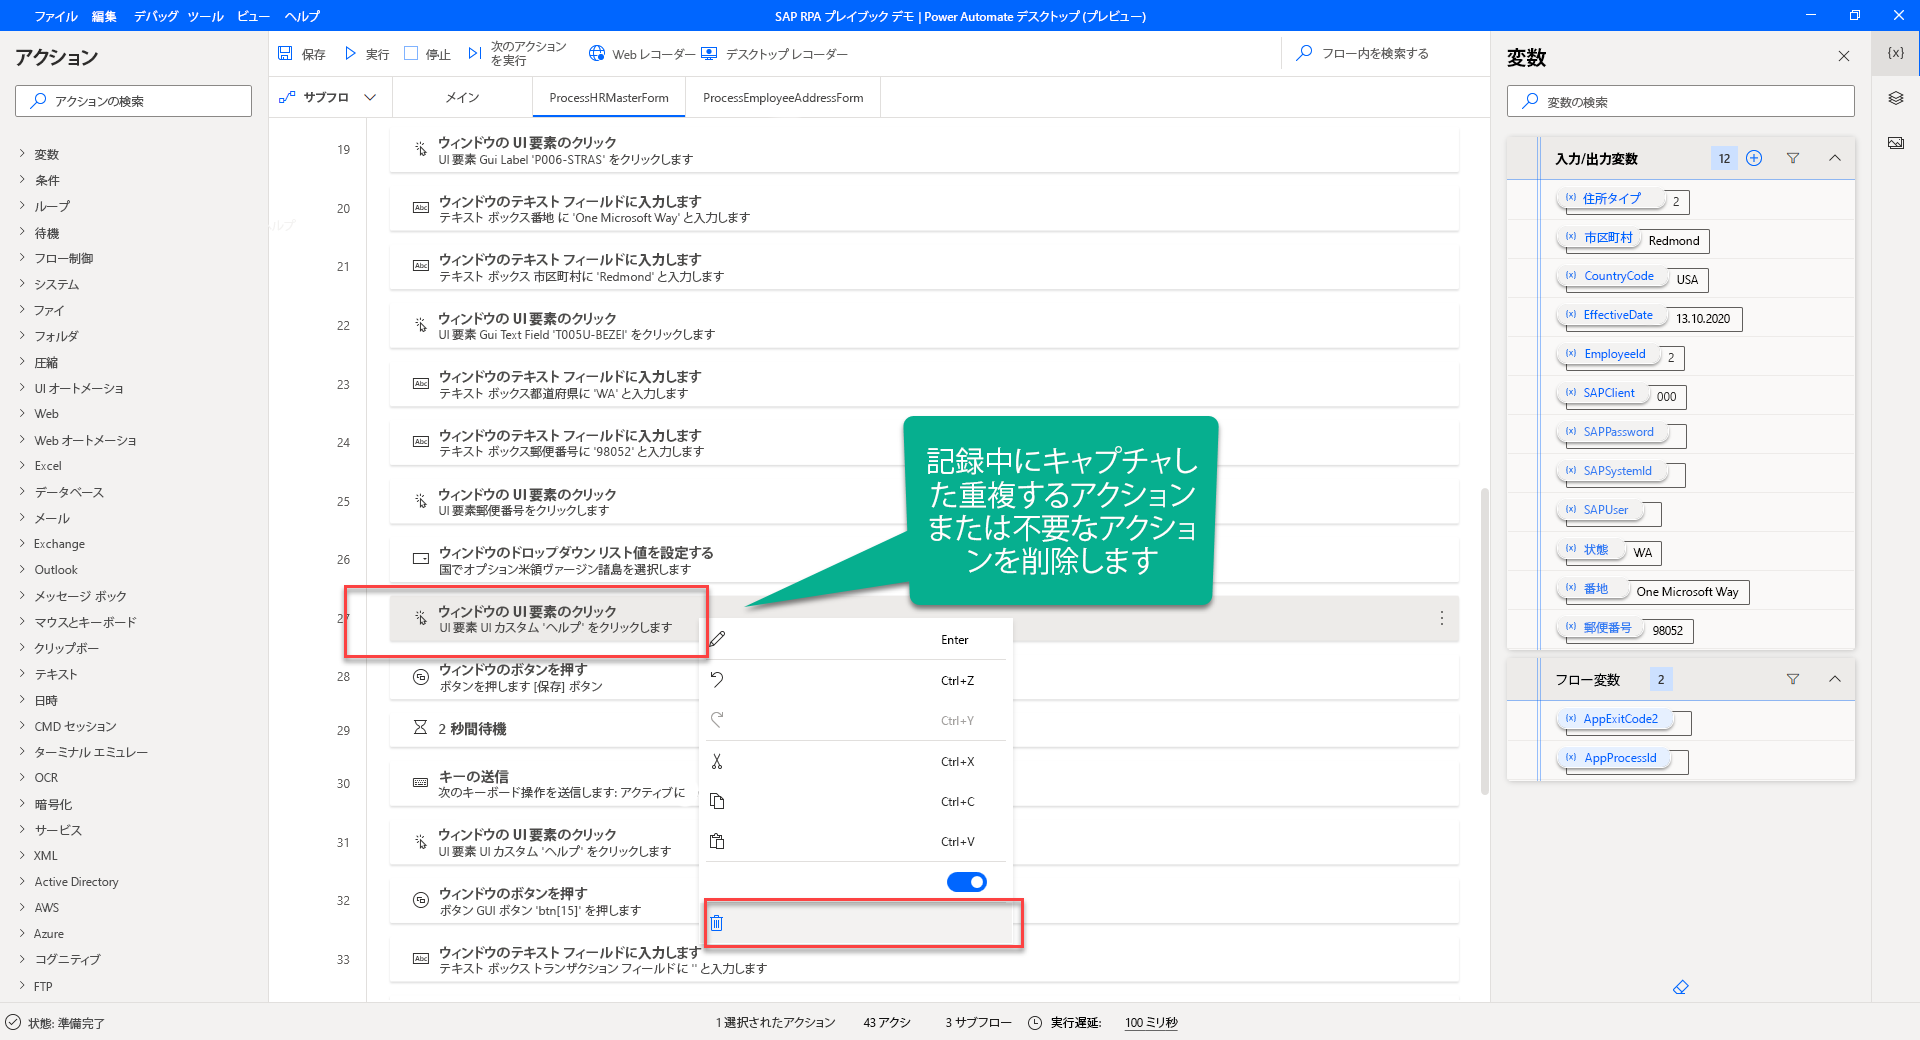Collapse the フロー変数 section
Viewport: 1920px width, 1040px height.
tap(1835, 679)
